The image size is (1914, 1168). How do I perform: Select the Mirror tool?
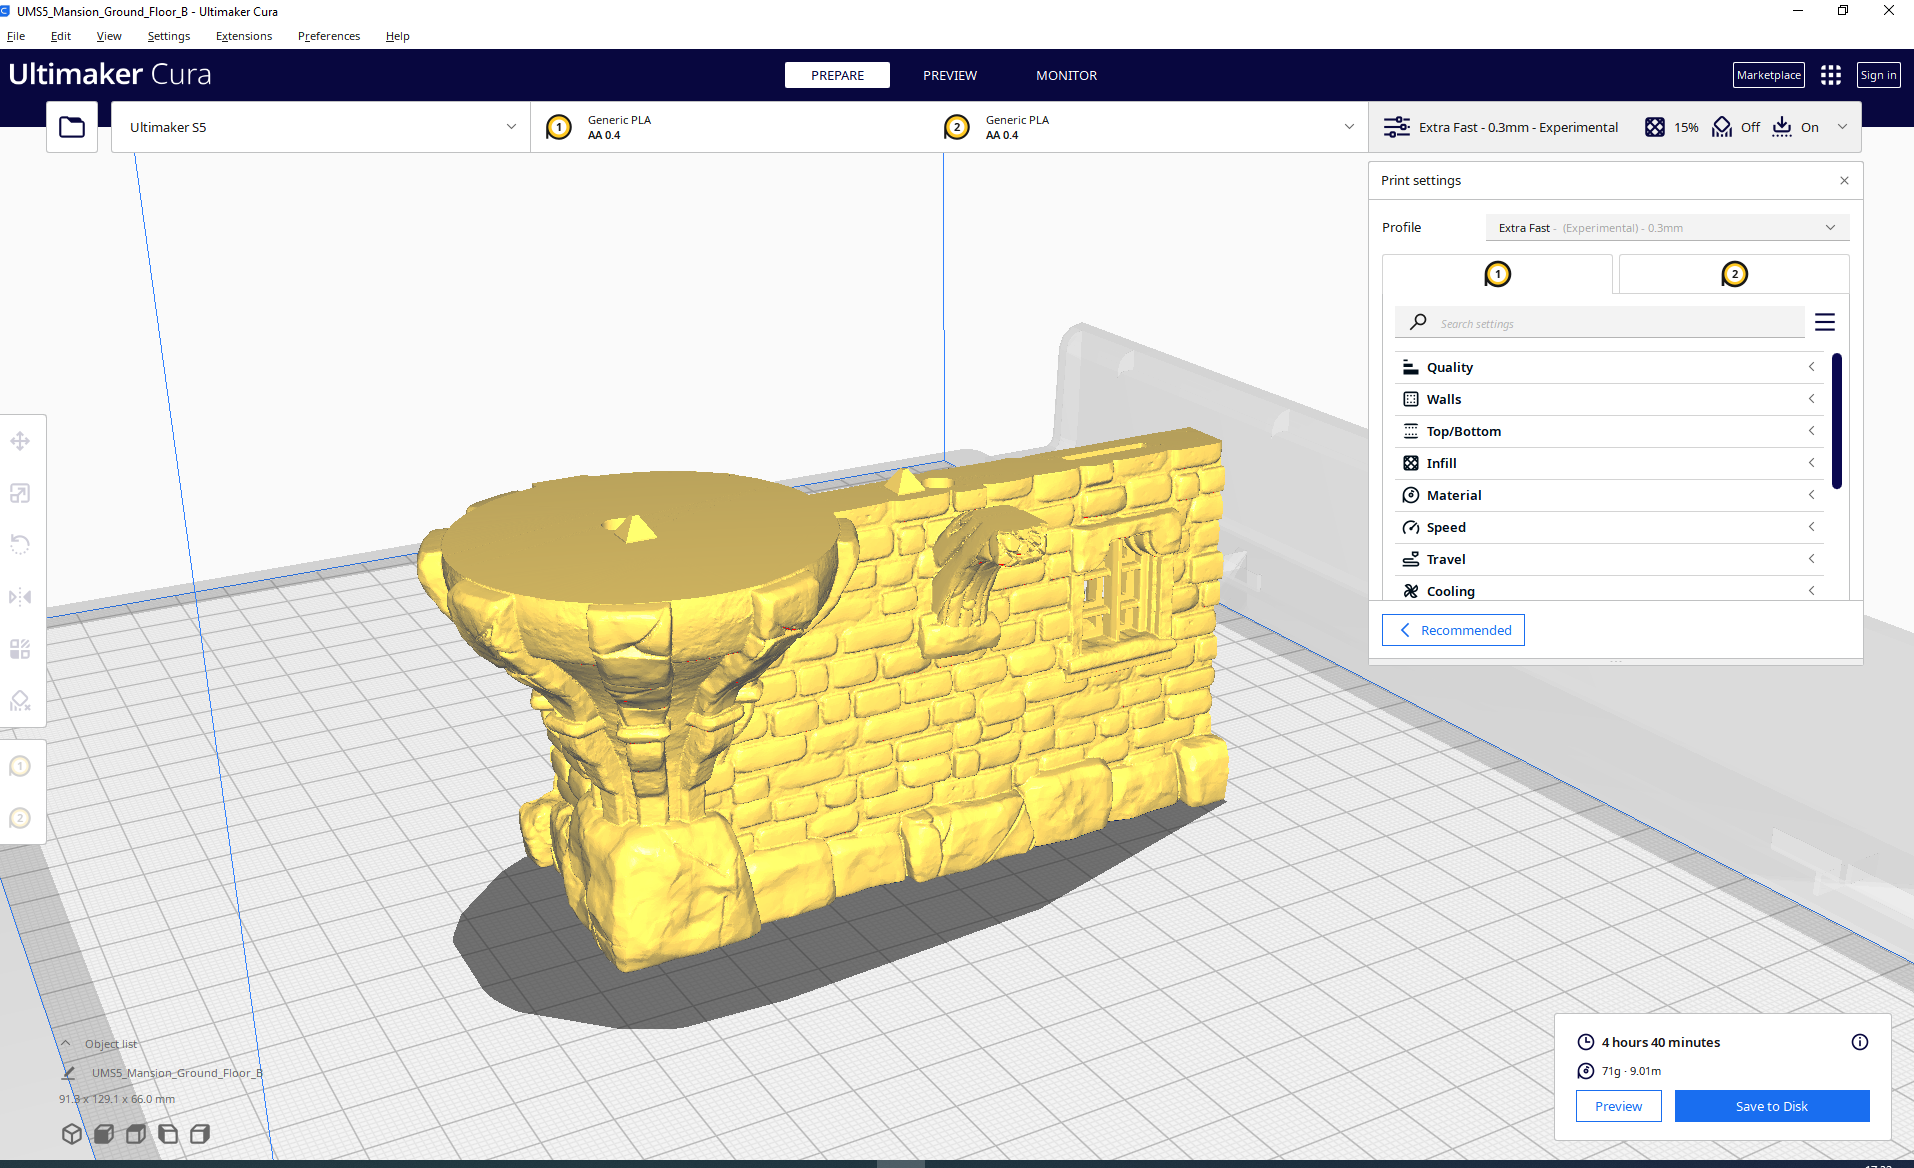point(20,596)
